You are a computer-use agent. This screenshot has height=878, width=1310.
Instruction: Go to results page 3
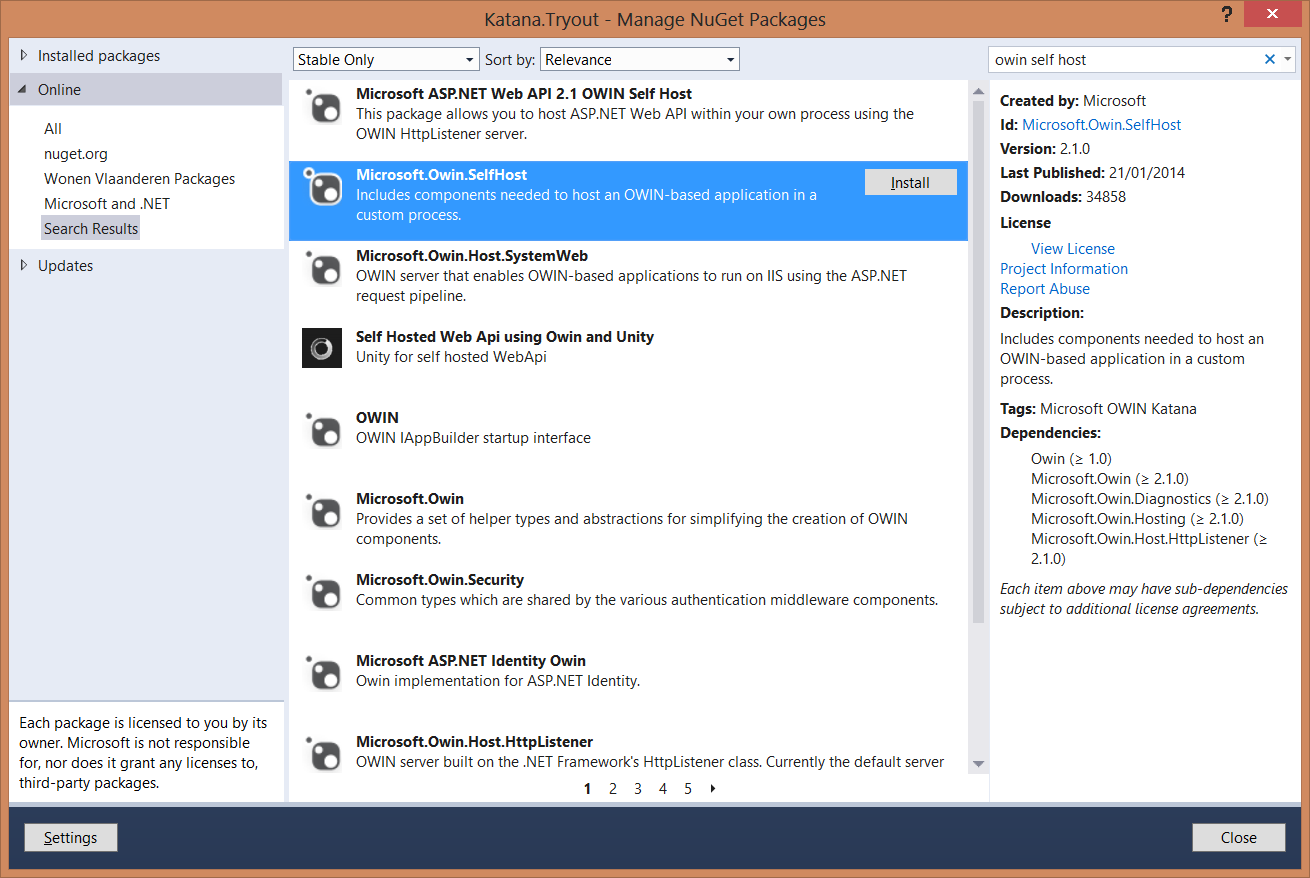tap(638, 788)
